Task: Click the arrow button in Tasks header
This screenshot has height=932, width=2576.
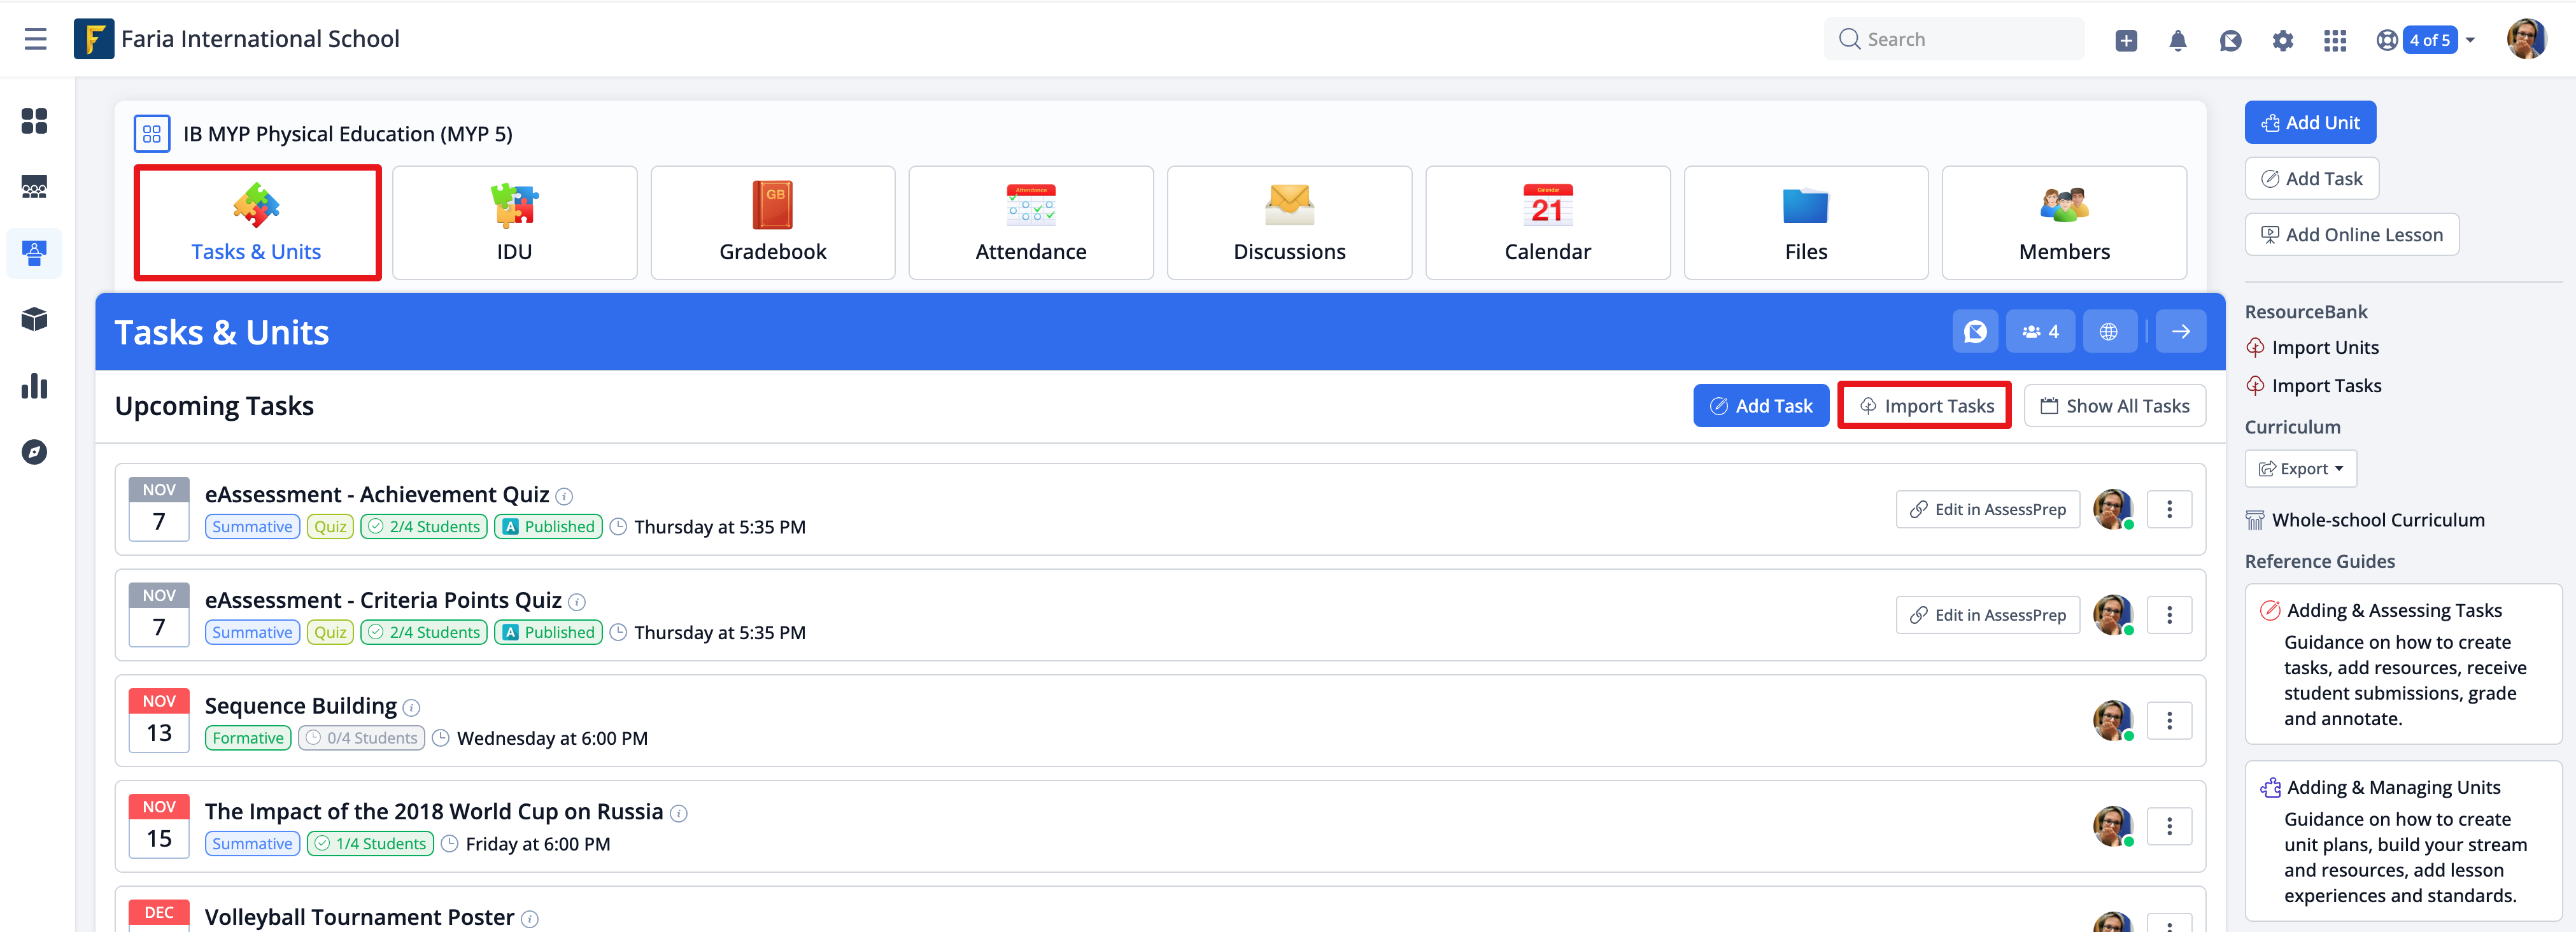Action: pos(2180,332)
